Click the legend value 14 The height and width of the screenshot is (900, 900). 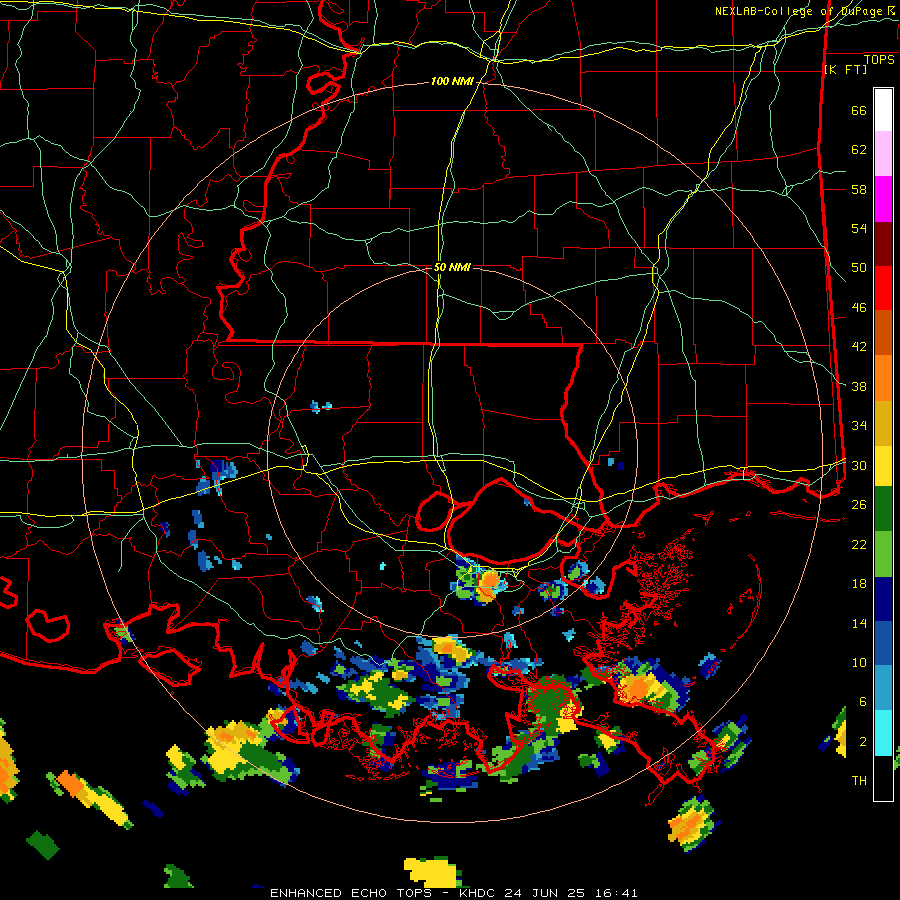pos(859,623)
